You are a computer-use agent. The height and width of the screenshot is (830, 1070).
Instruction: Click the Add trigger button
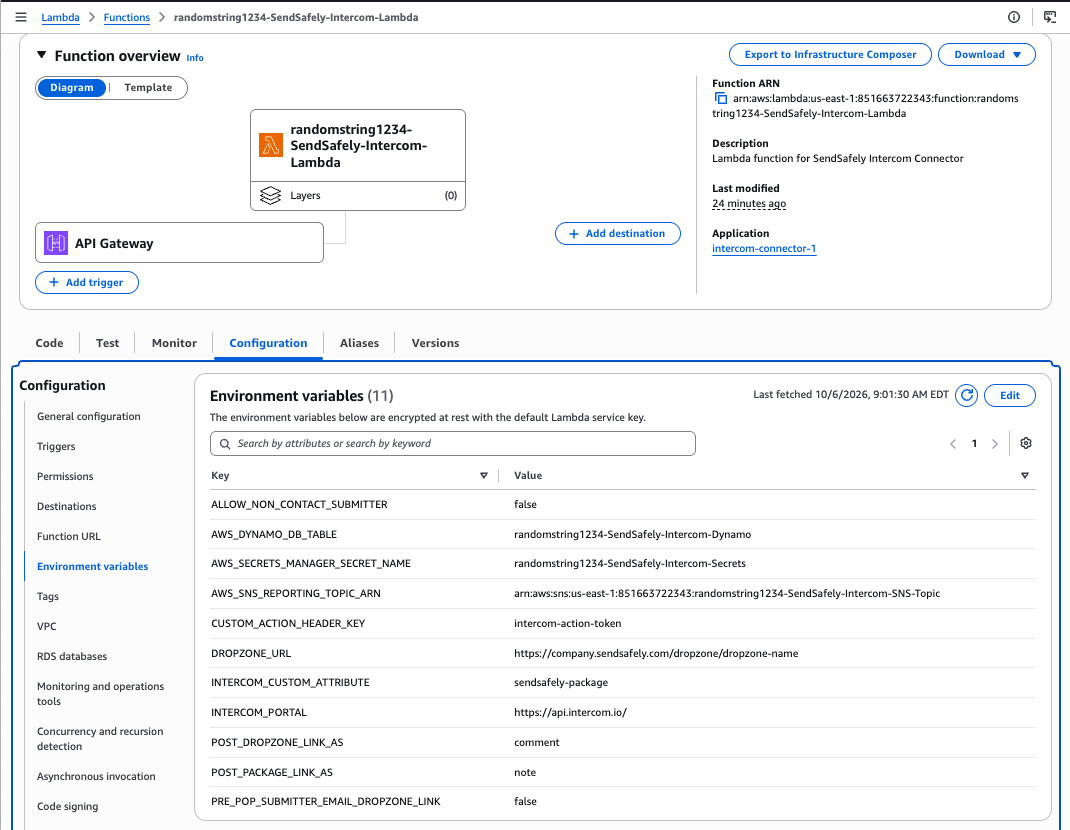coord(87,283)
